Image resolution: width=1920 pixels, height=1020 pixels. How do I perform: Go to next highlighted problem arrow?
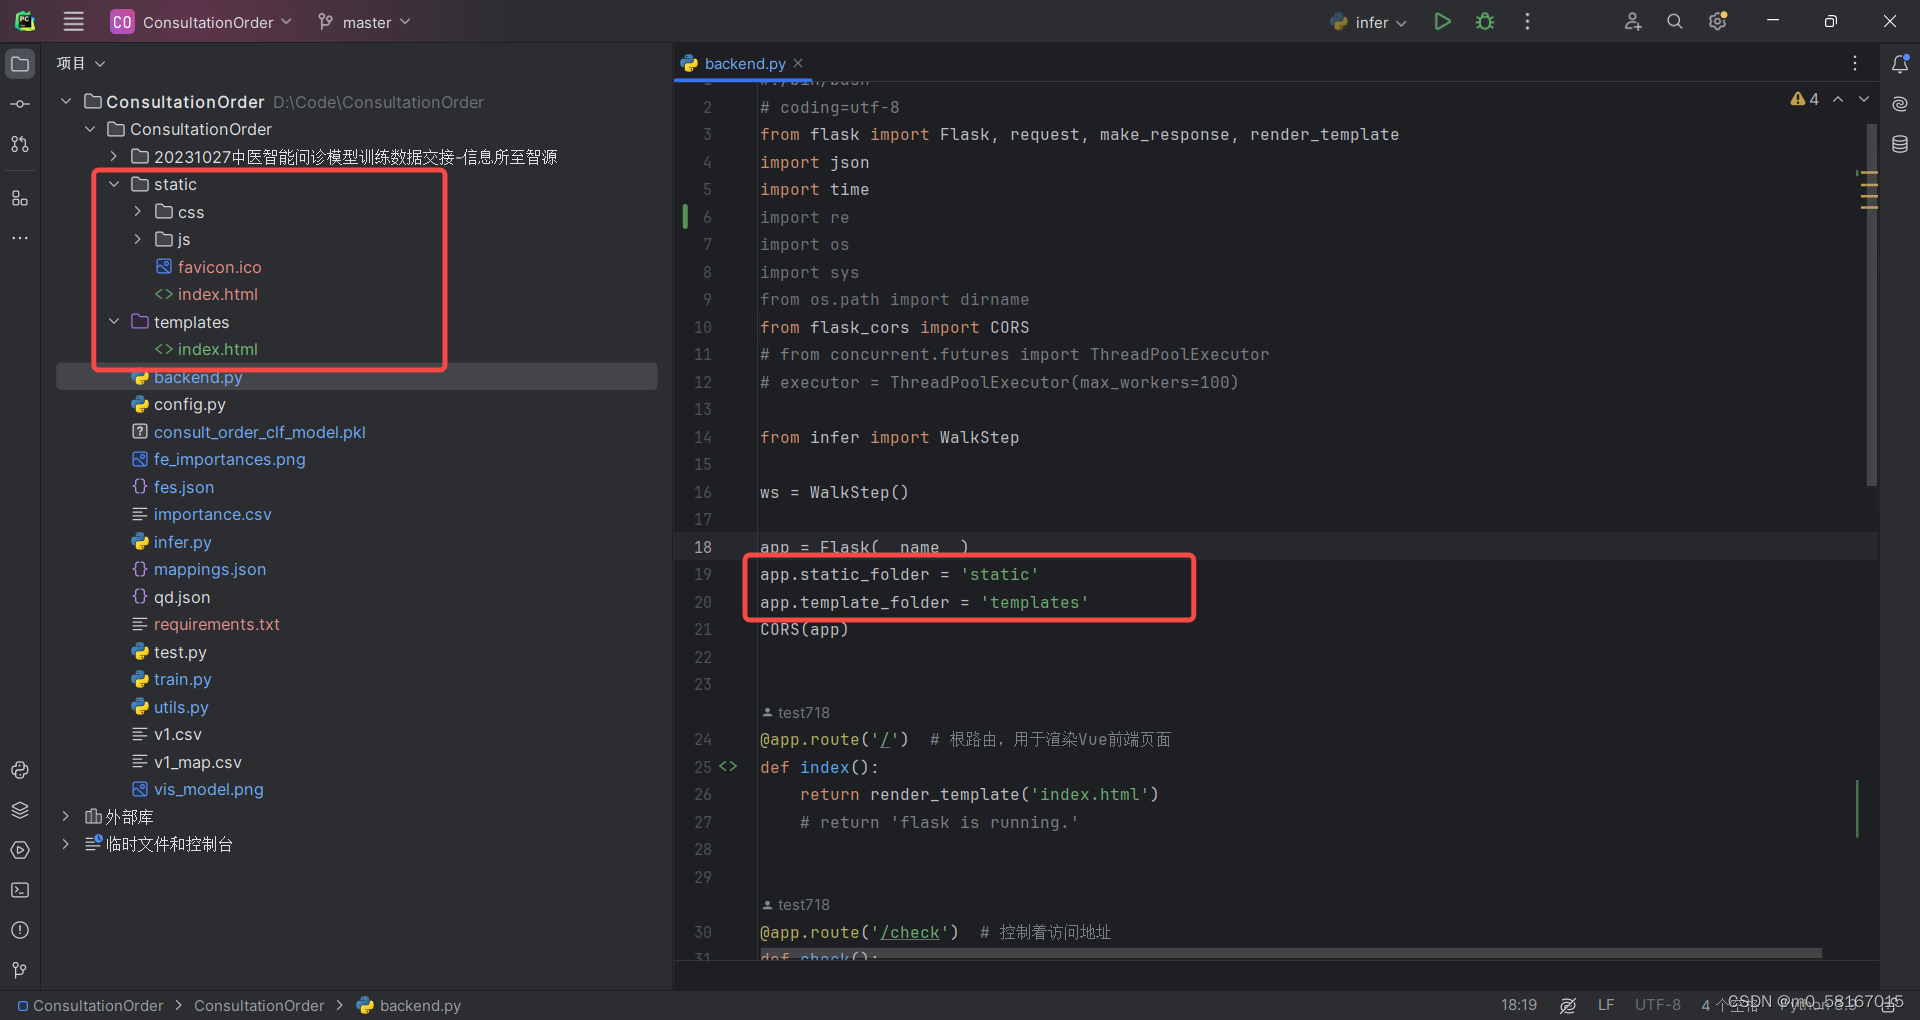(x=1864, y=99)
